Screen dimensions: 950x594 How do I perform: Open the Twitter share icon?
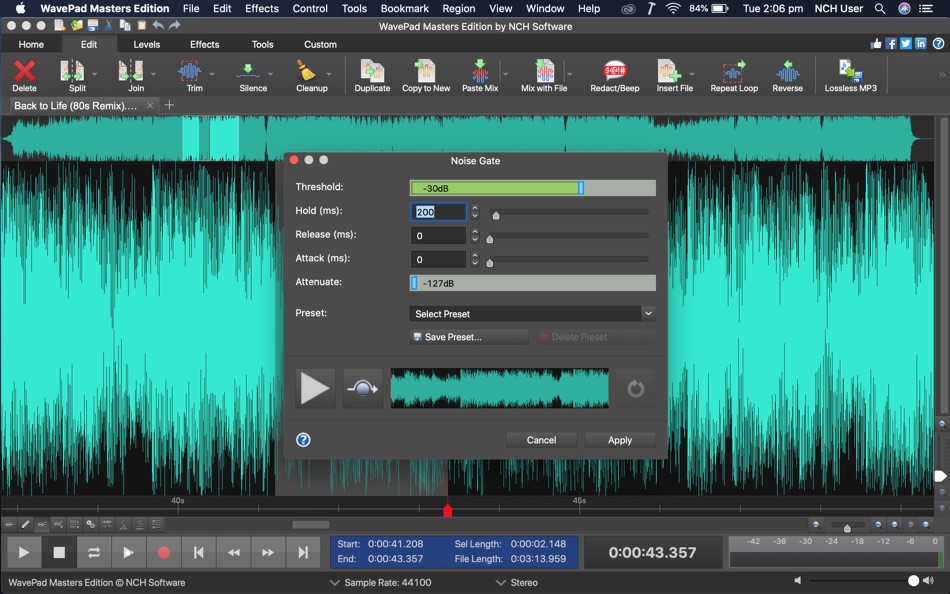tap(906, 44)
